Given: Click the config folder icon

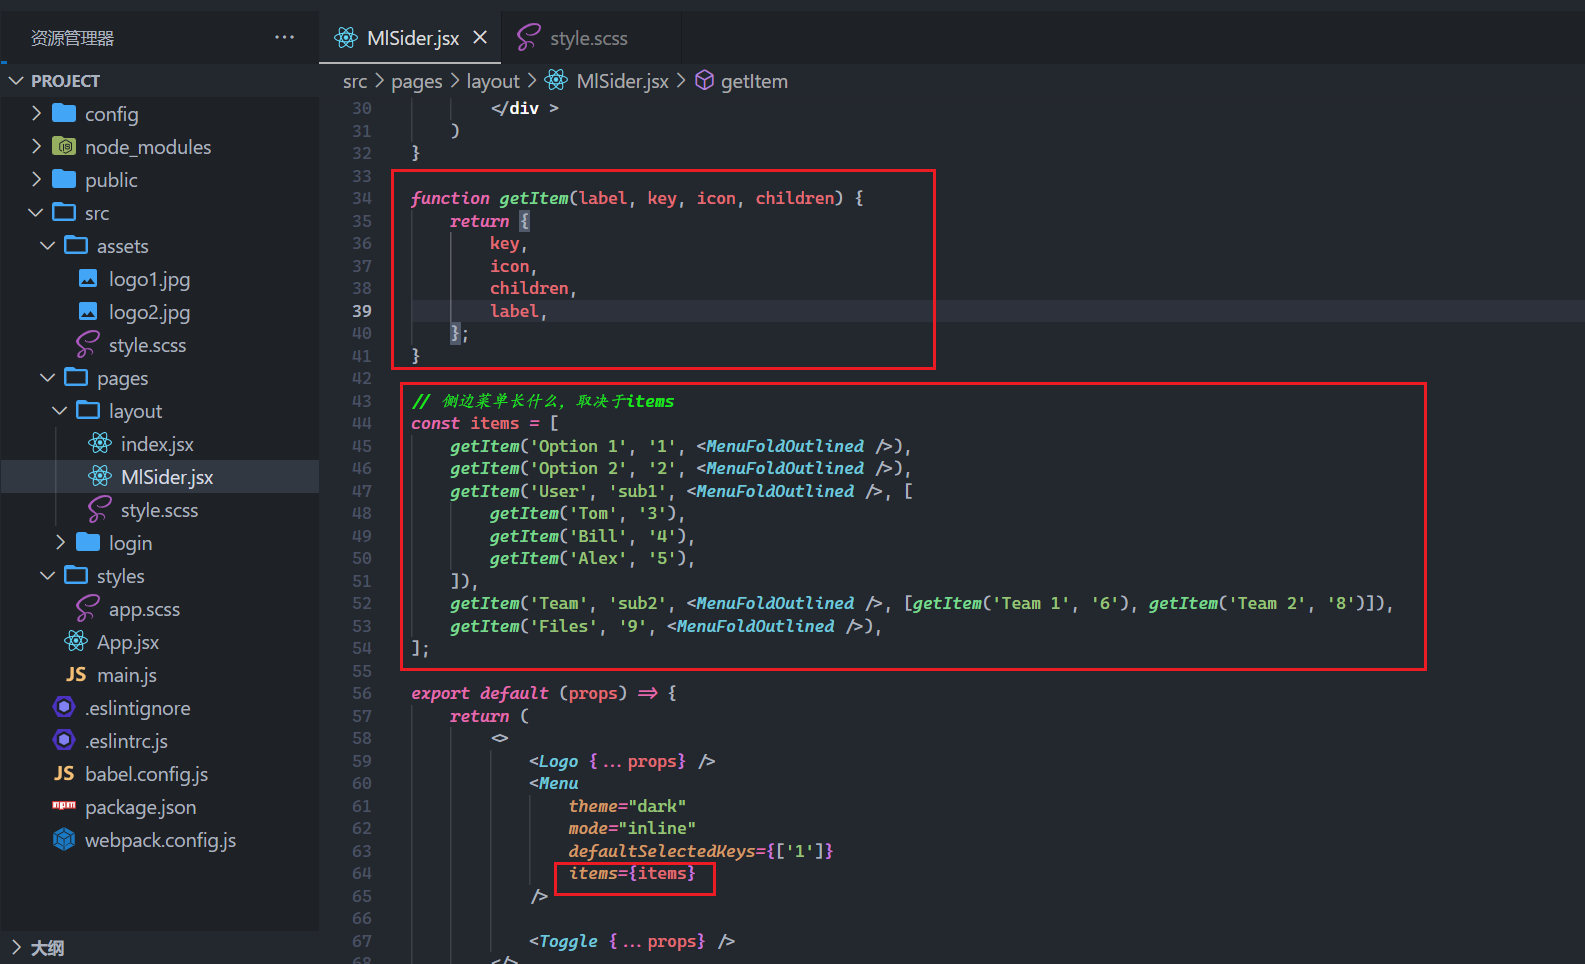Looking at the screenshot, I should [64, 113].
